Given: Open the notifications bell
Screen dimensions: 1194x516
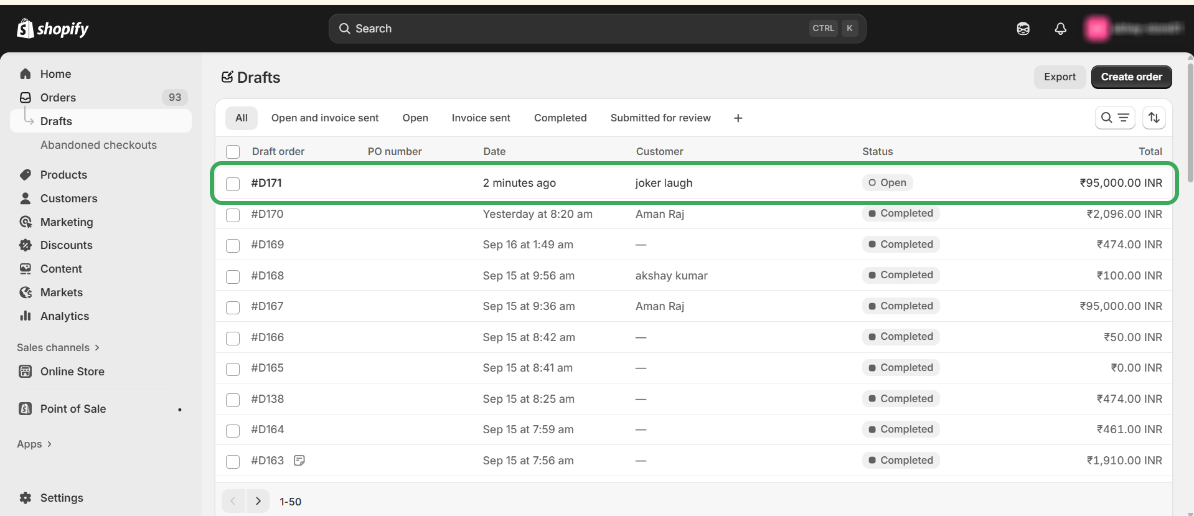Looking at the screenshot, I should click(x=1060, y=29).
